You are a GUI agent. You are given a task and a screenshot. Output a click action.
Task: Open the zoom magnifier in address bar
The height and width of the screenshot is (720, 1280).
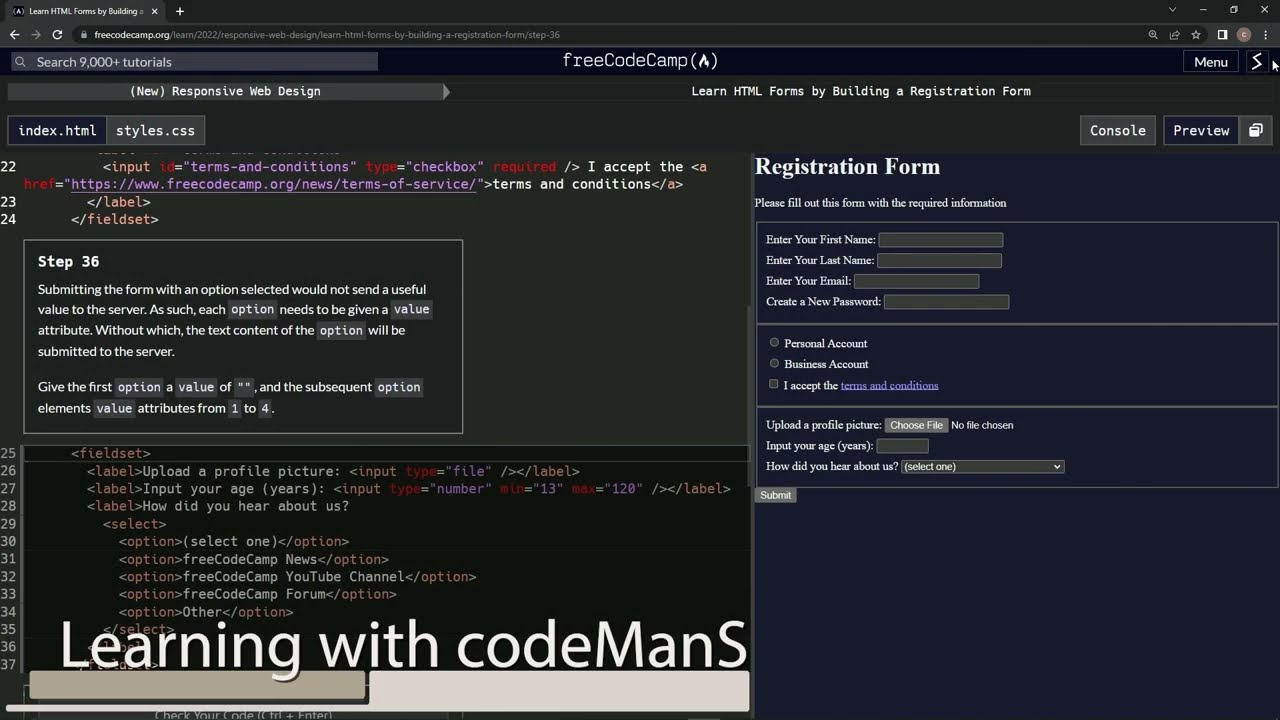(x=1153, y=34)
